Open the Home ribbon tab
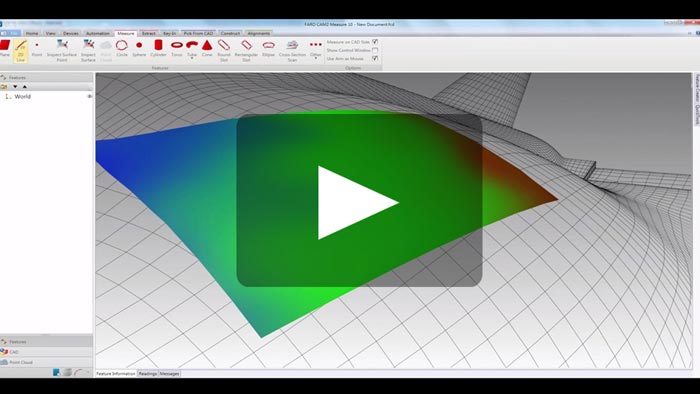The width and height of the screenshot is (700, 394). pos(32,33)
